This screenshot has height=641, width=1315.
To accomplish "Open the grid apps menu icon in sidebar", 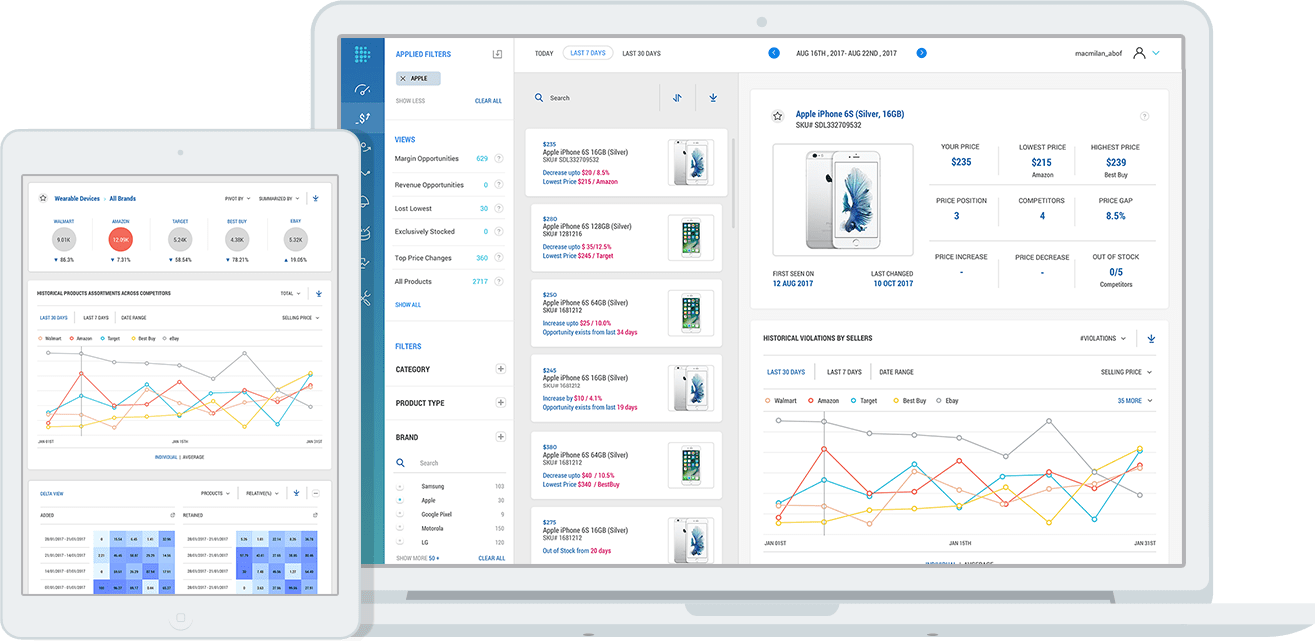I will pos(363,53).
